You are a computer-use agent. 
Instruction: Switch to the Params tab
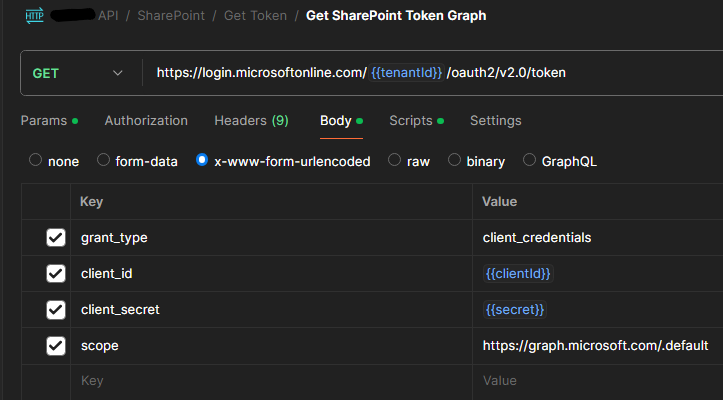(43, 121)
